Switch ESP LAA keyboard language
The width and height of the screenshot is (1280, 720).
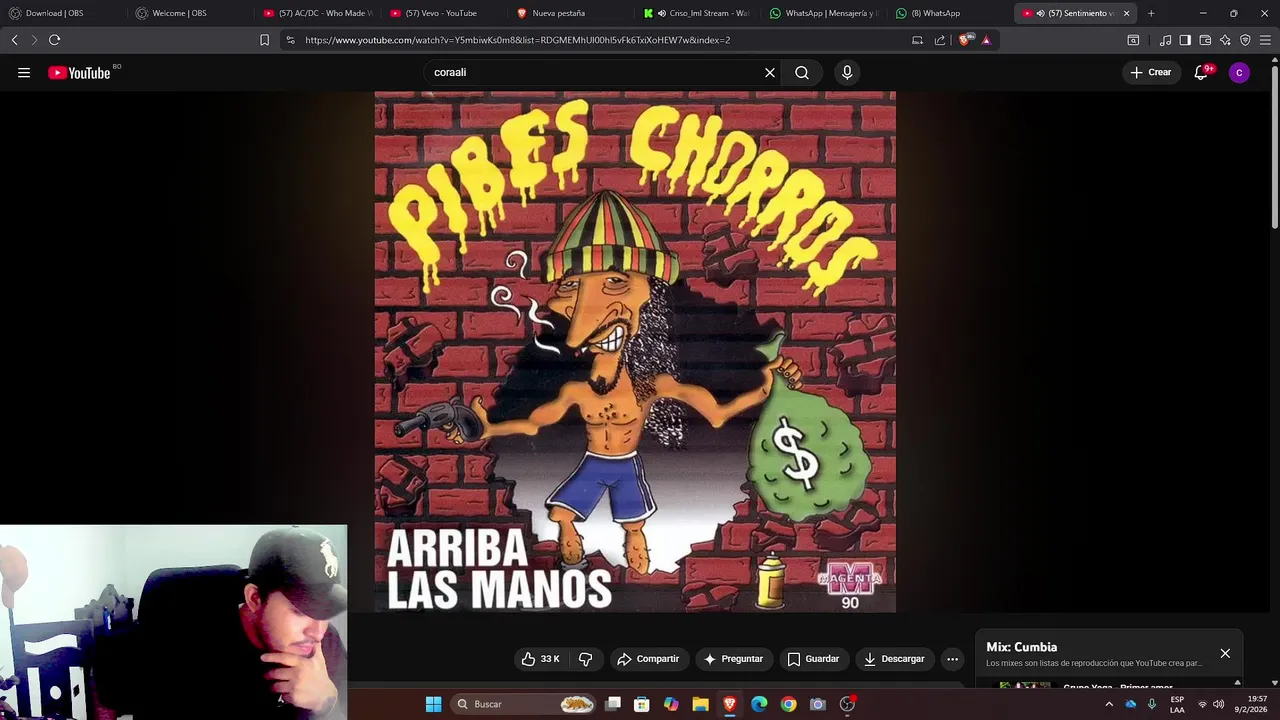[x=1177, y=704]
